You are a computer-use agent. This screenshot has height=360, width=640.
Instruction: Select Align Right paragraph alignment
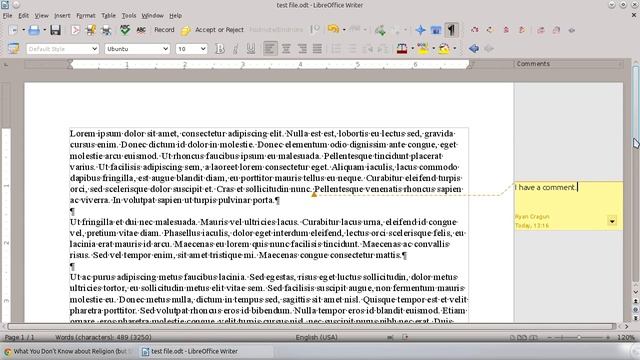(302, 49)
